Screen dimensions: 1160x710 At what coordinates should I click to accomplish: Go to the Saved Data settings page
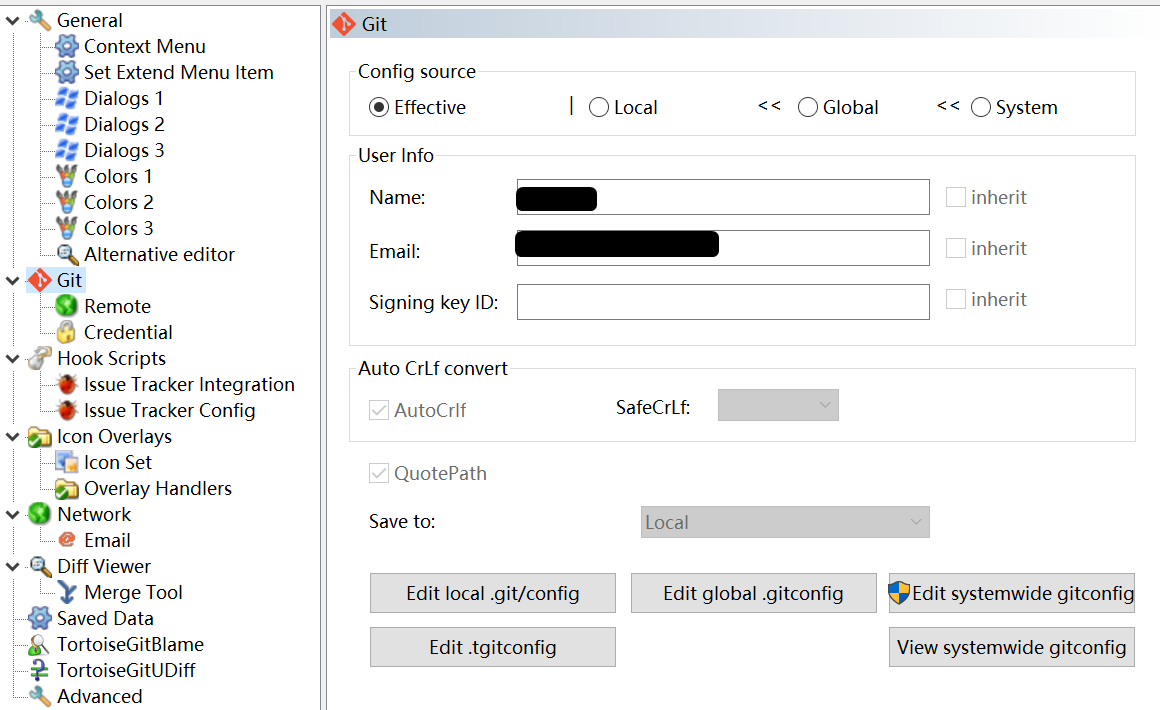(105, 618)
